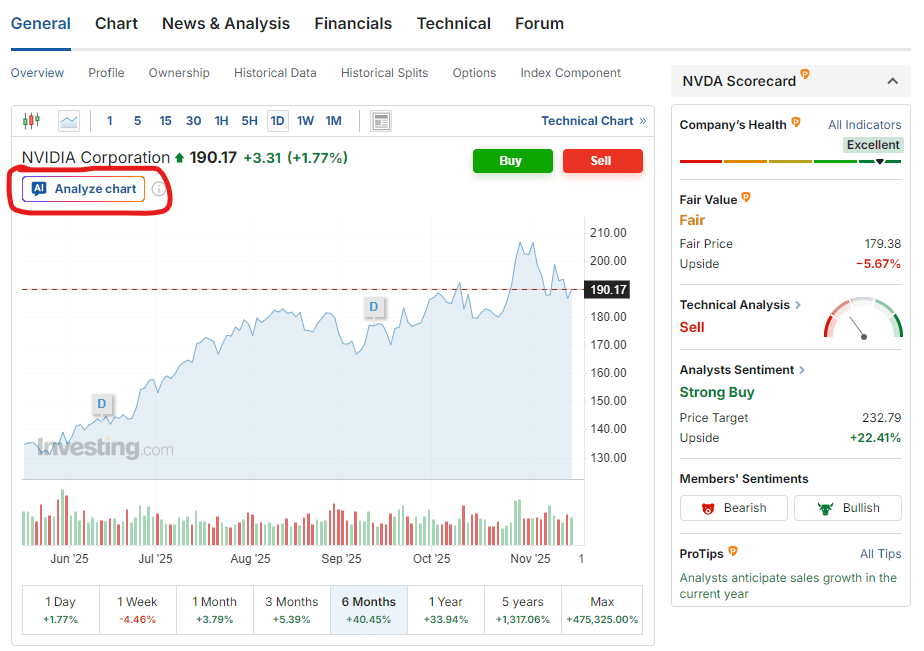This screenshot has width=924, height=651.
Task: Click the Analyze chart AI button
Action: coord(84,189)
